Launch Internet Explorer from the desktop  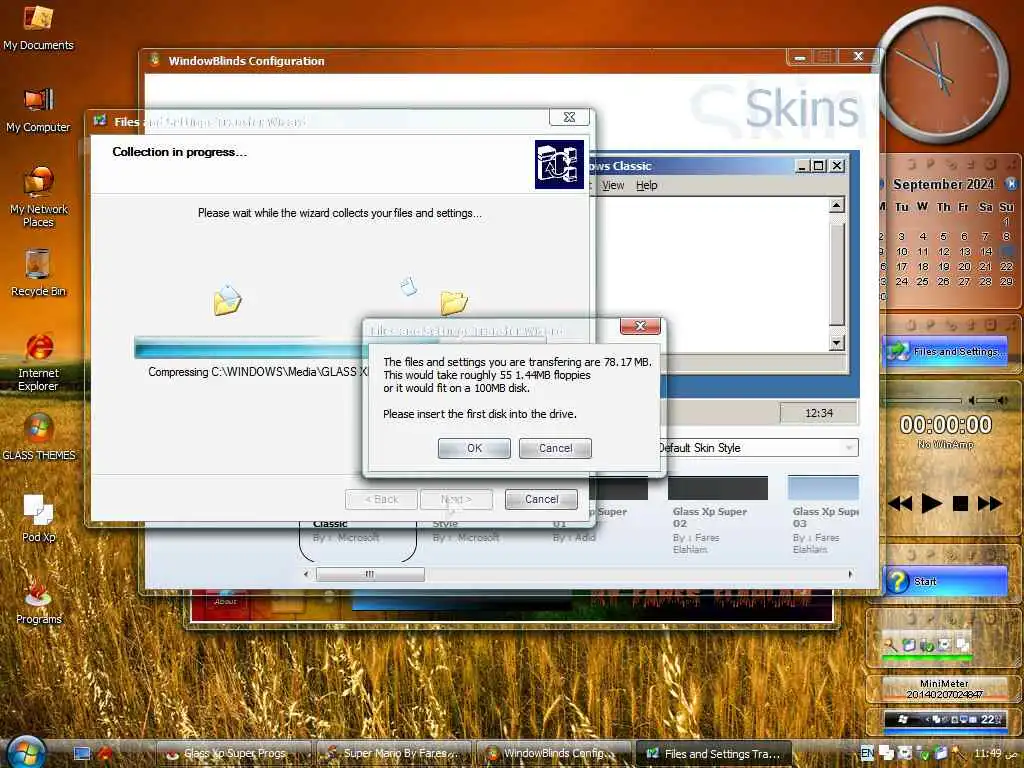click(x=38, y=361)
